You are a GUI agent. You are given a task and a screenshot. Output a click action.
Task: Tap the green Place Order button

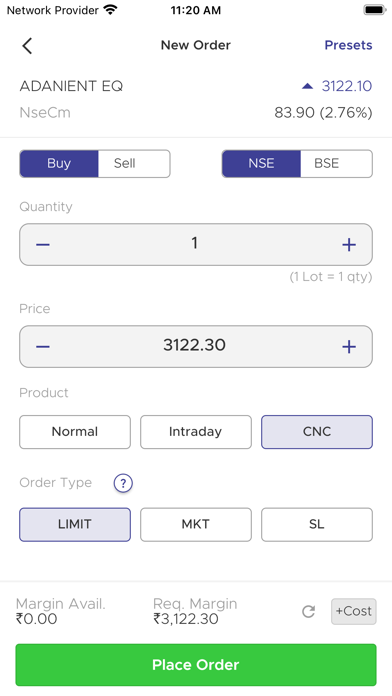point(196,665)
